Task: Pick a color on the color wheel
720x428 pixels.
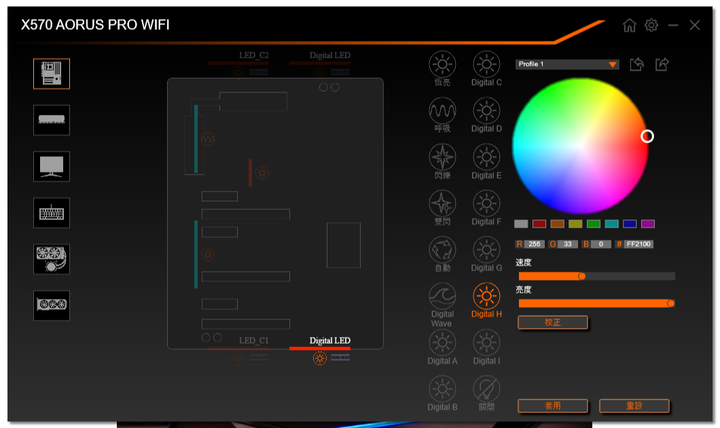Action: (x=580, y=146)
